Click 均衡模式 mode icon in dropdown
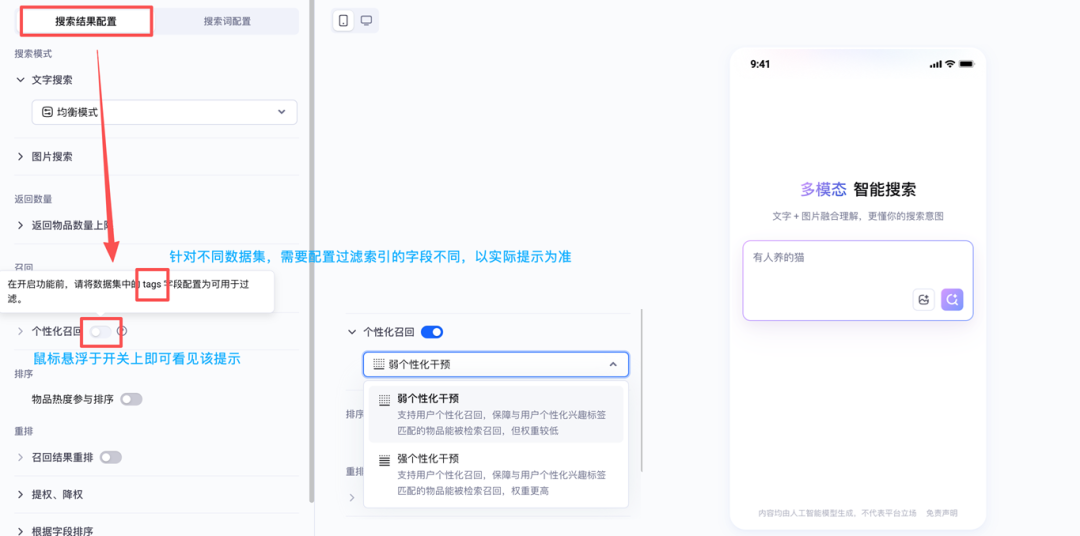 click(x=48, y=112)
